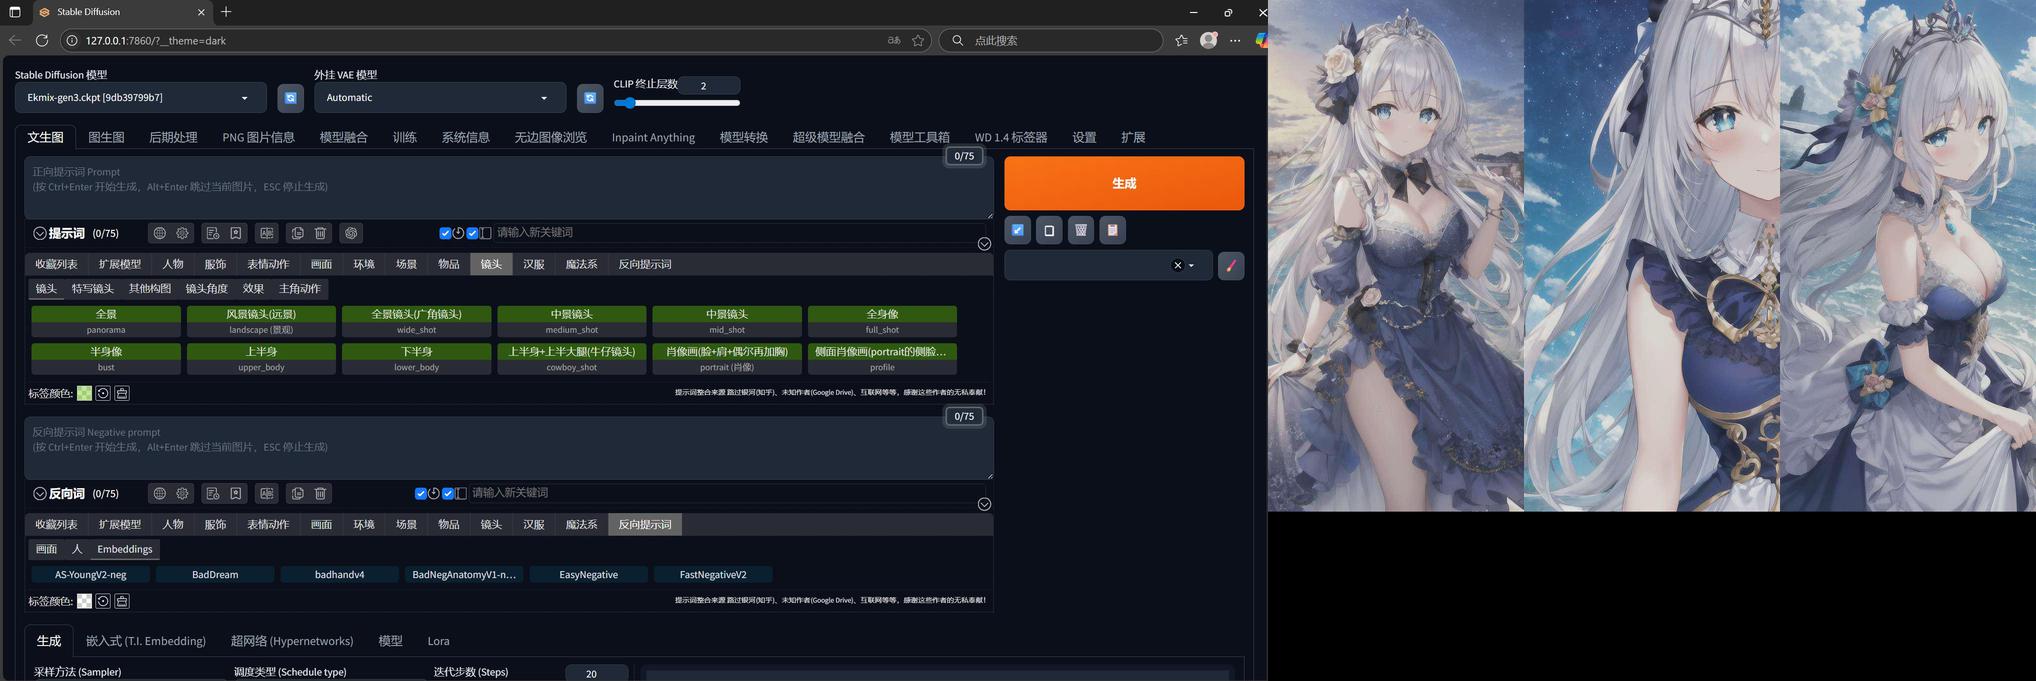Viewport: 2036px width, 681px height.
Task: Collapse the 提示词 prompt section chevron
Action: tap(40, 233)
